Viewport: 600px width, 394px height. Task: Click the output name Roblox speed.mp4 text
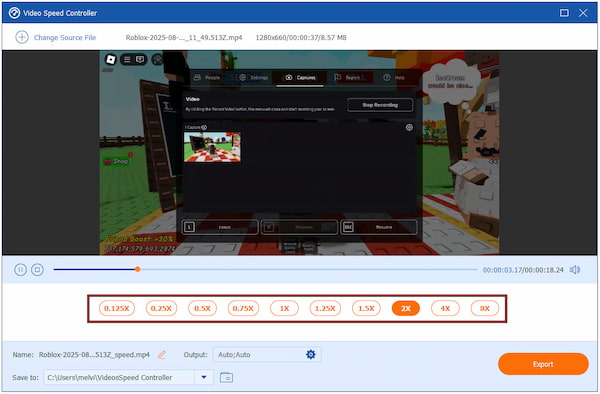[94, 355]
